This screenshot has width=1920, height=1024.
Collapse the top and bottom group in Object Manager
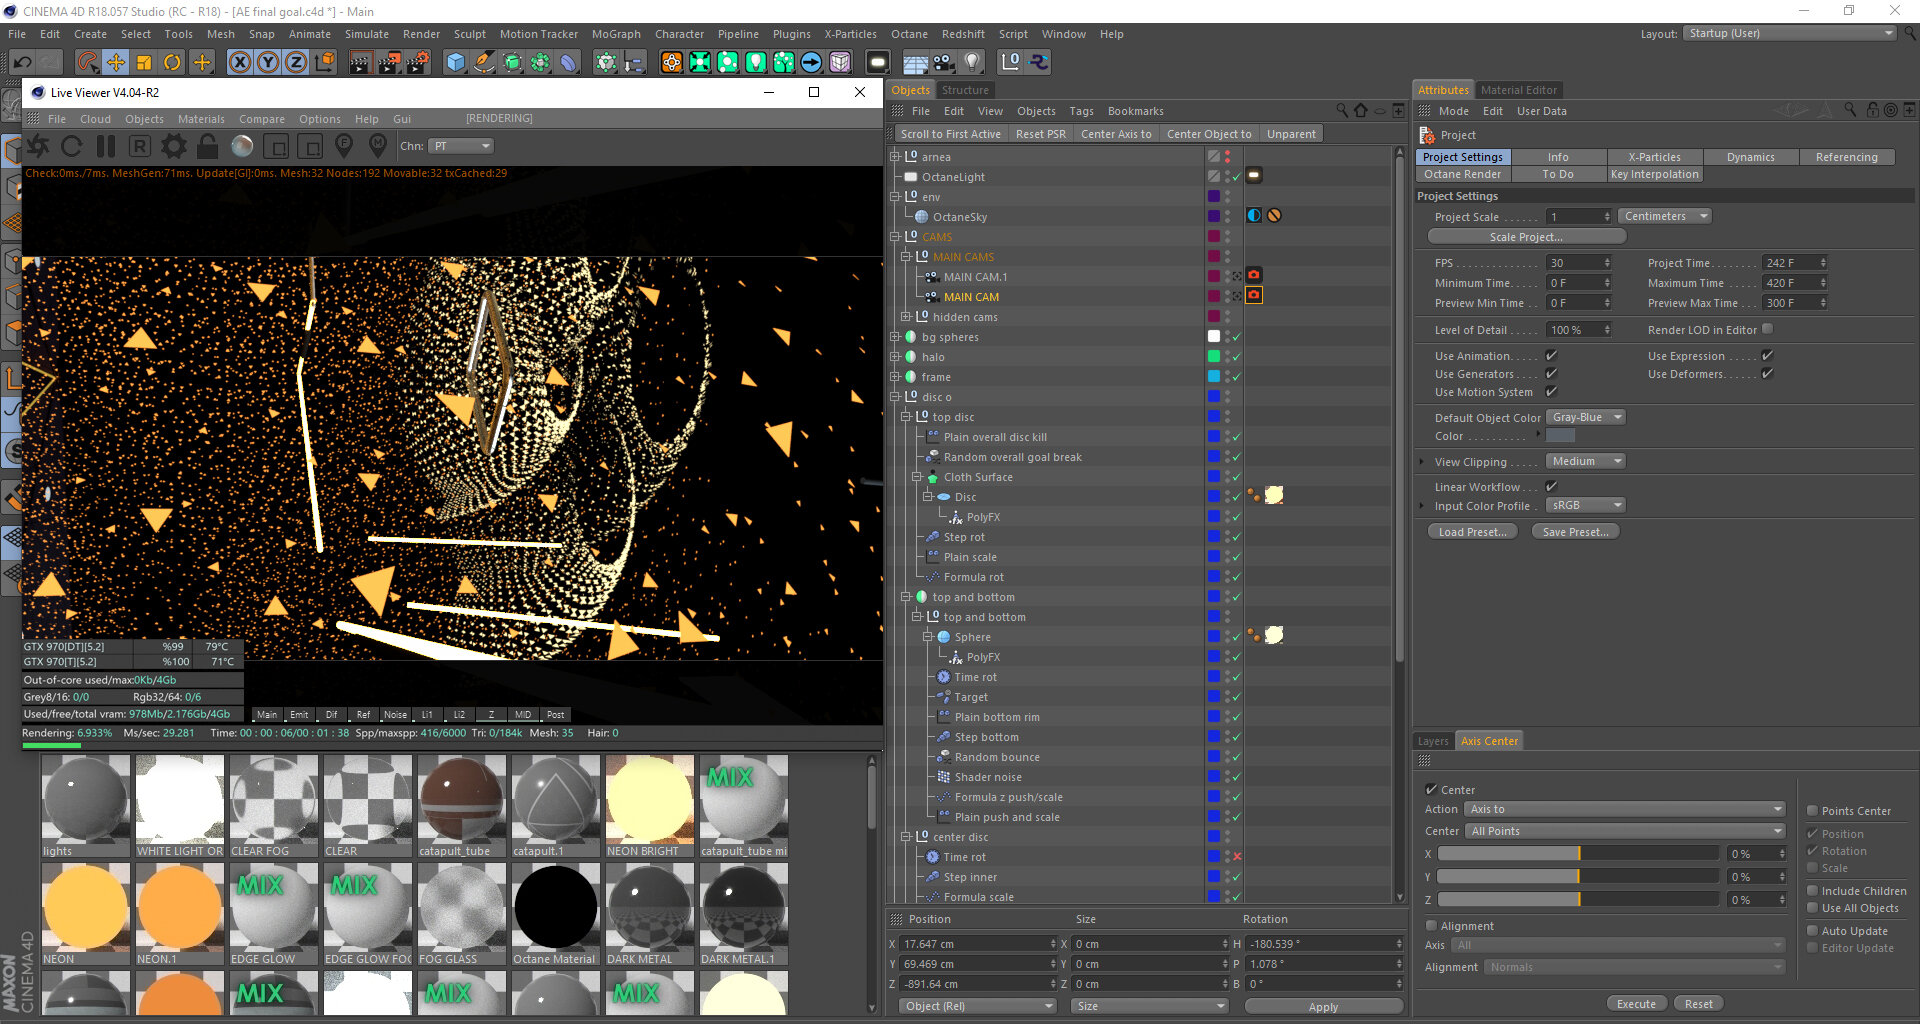coord(906,596)
